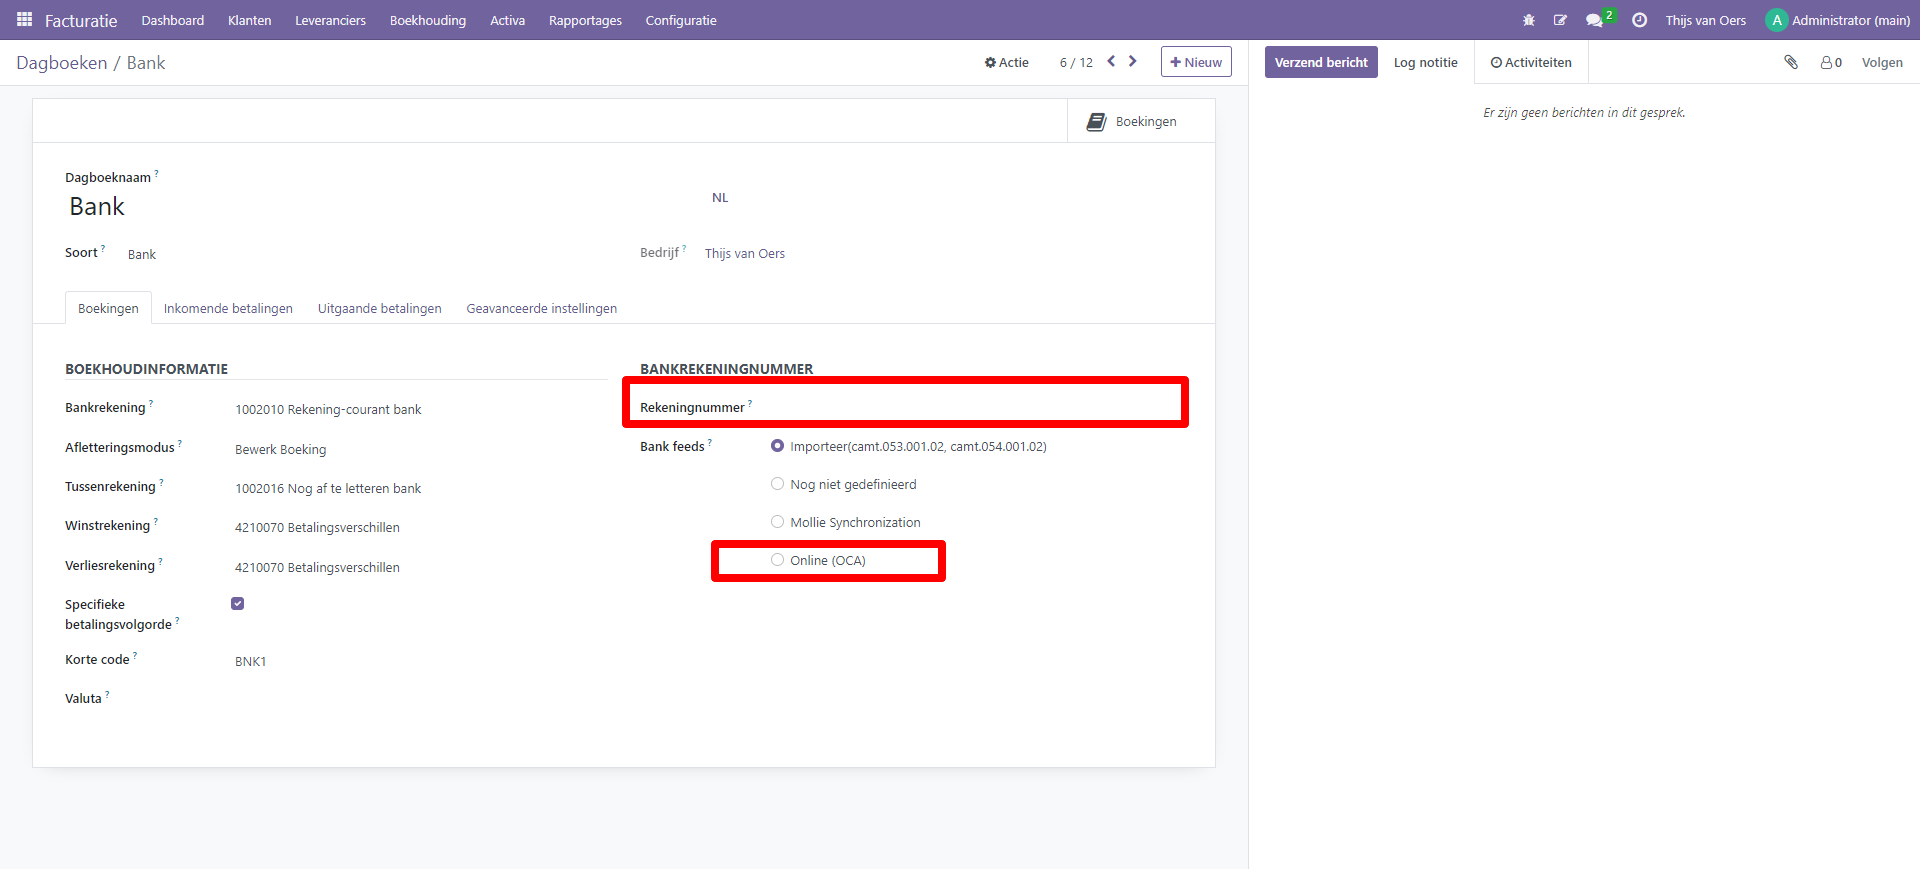Image resolution: width=1920 pixels, height=869 pixels.
Task: Choose Mollie Synchronization radio button
Action: pos(777,522)
